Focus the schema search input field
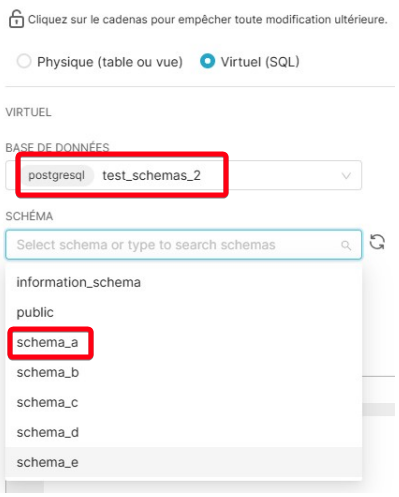This screenshot has height=497, width=399. coord(183,245)
